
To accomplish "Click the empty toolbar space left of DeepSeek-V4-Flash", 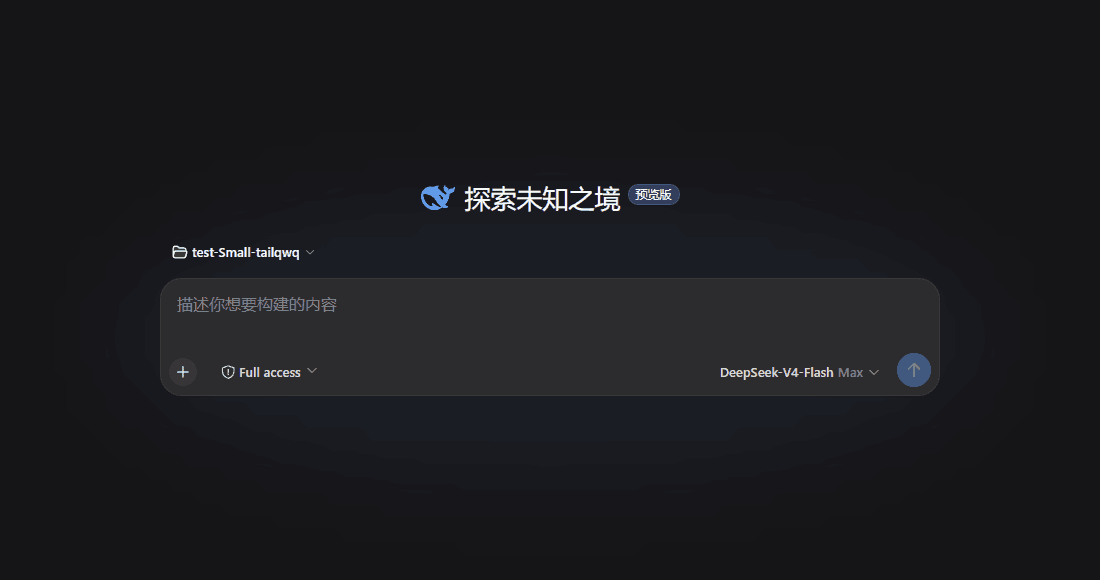I will coord(519,372).
